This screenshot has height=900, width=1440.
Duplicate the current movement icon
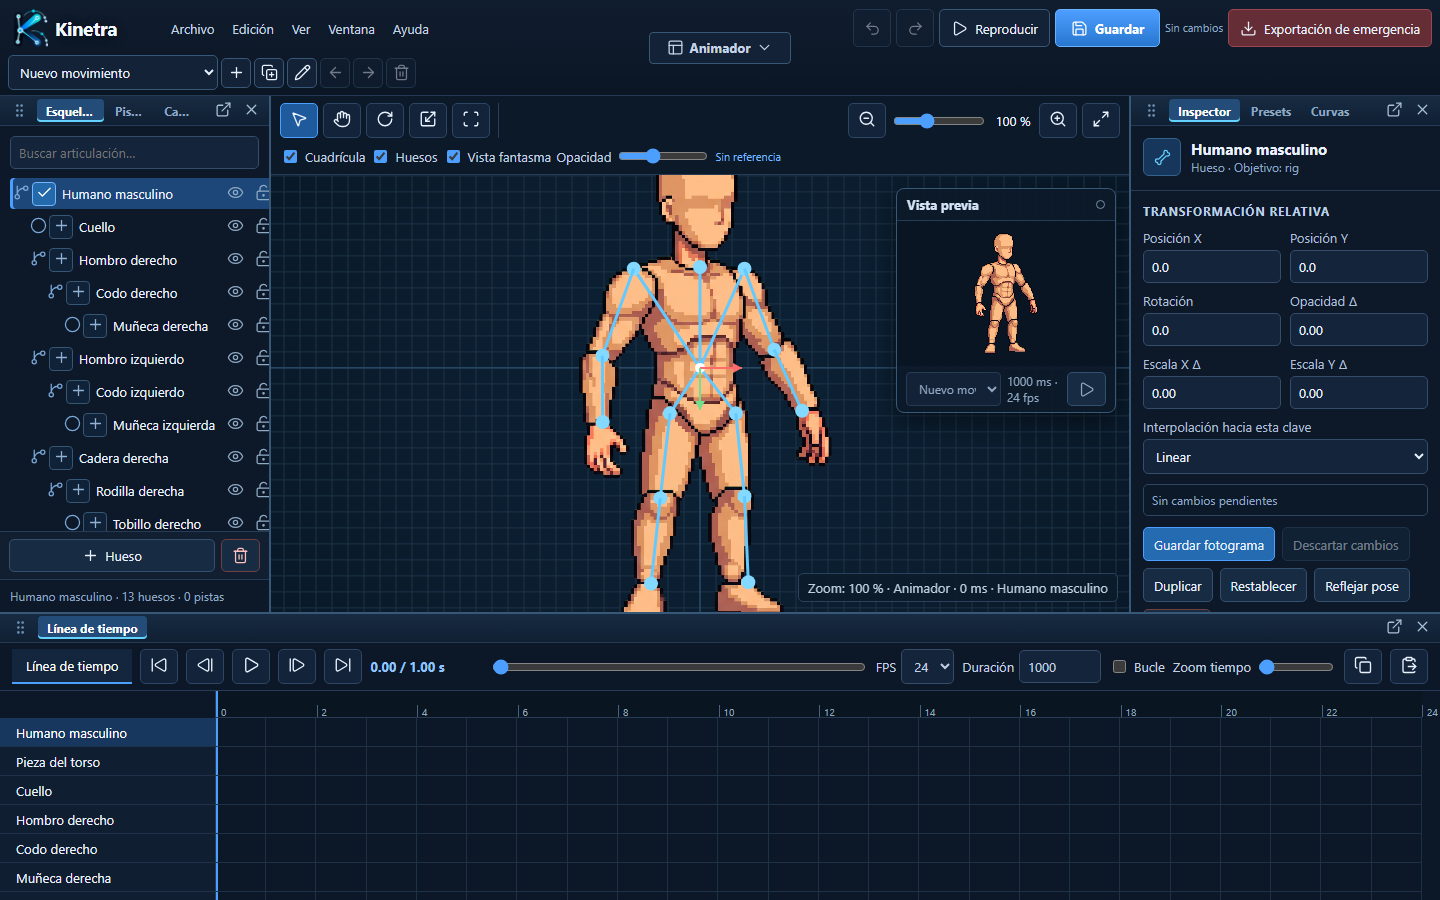point(269,73)
